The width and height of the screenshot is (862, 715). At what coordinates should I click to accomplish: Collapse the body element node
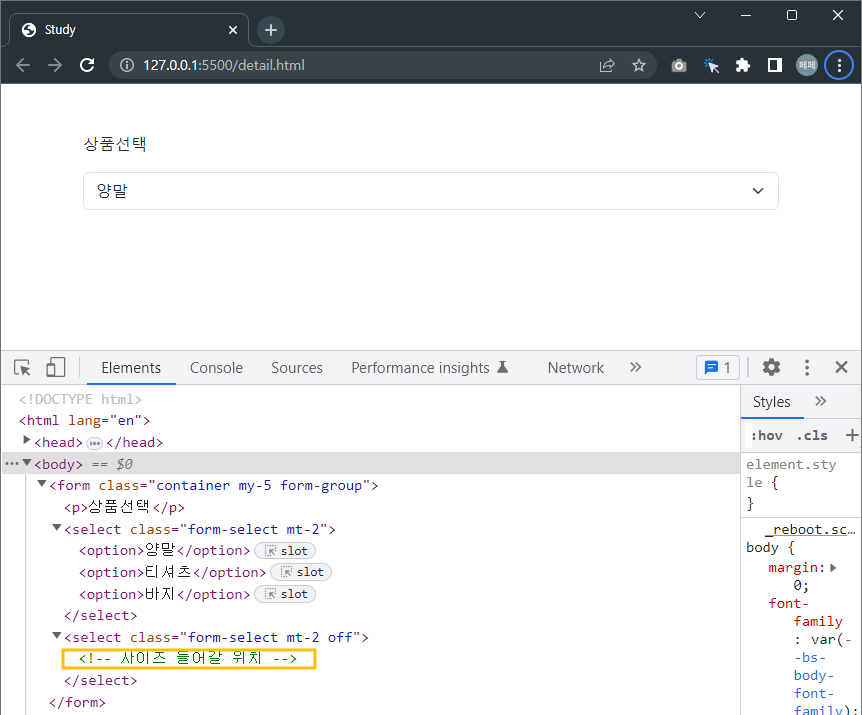pos(26,463)
